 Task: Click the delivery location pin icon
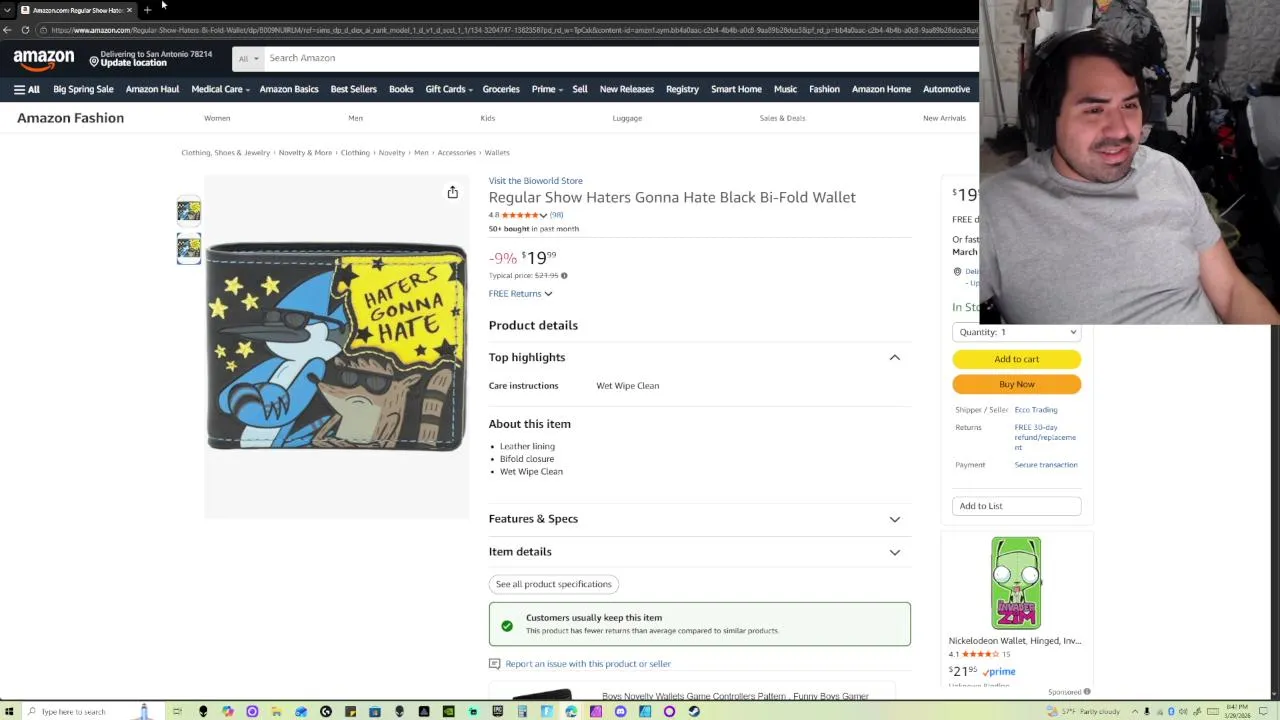pyautogui.click(x=957, y=272)
